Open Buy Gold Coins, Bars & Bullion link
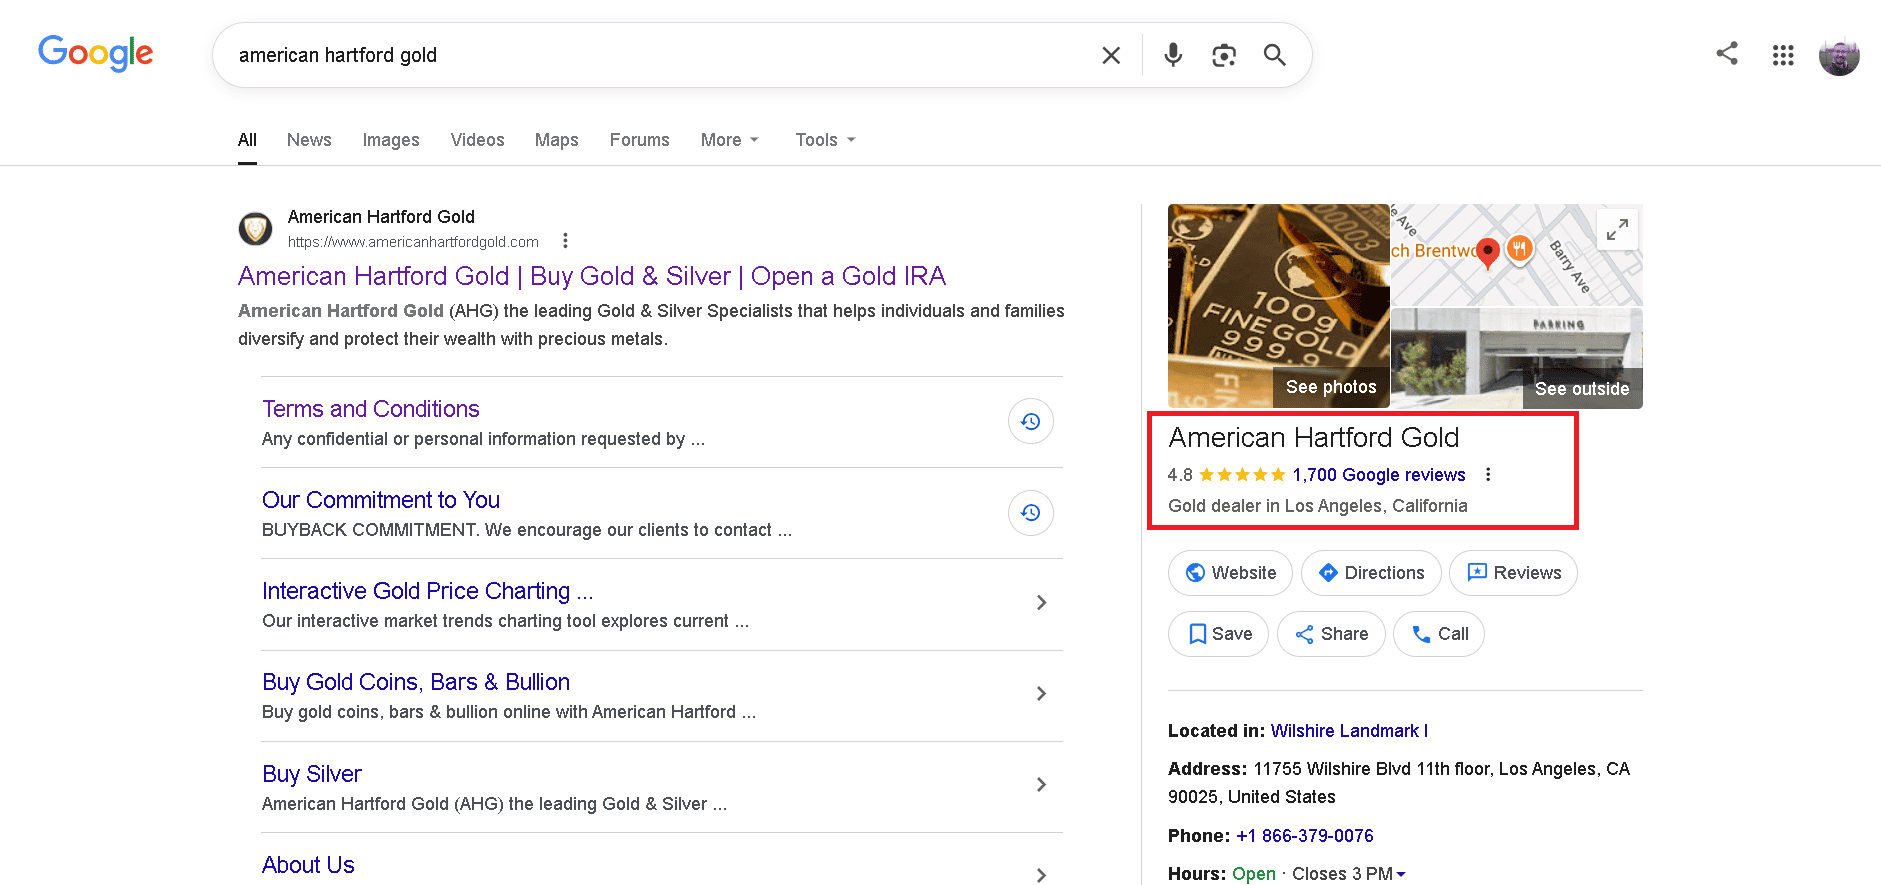Viewport: 1881px width, 885px height. [x=416, y=682]
